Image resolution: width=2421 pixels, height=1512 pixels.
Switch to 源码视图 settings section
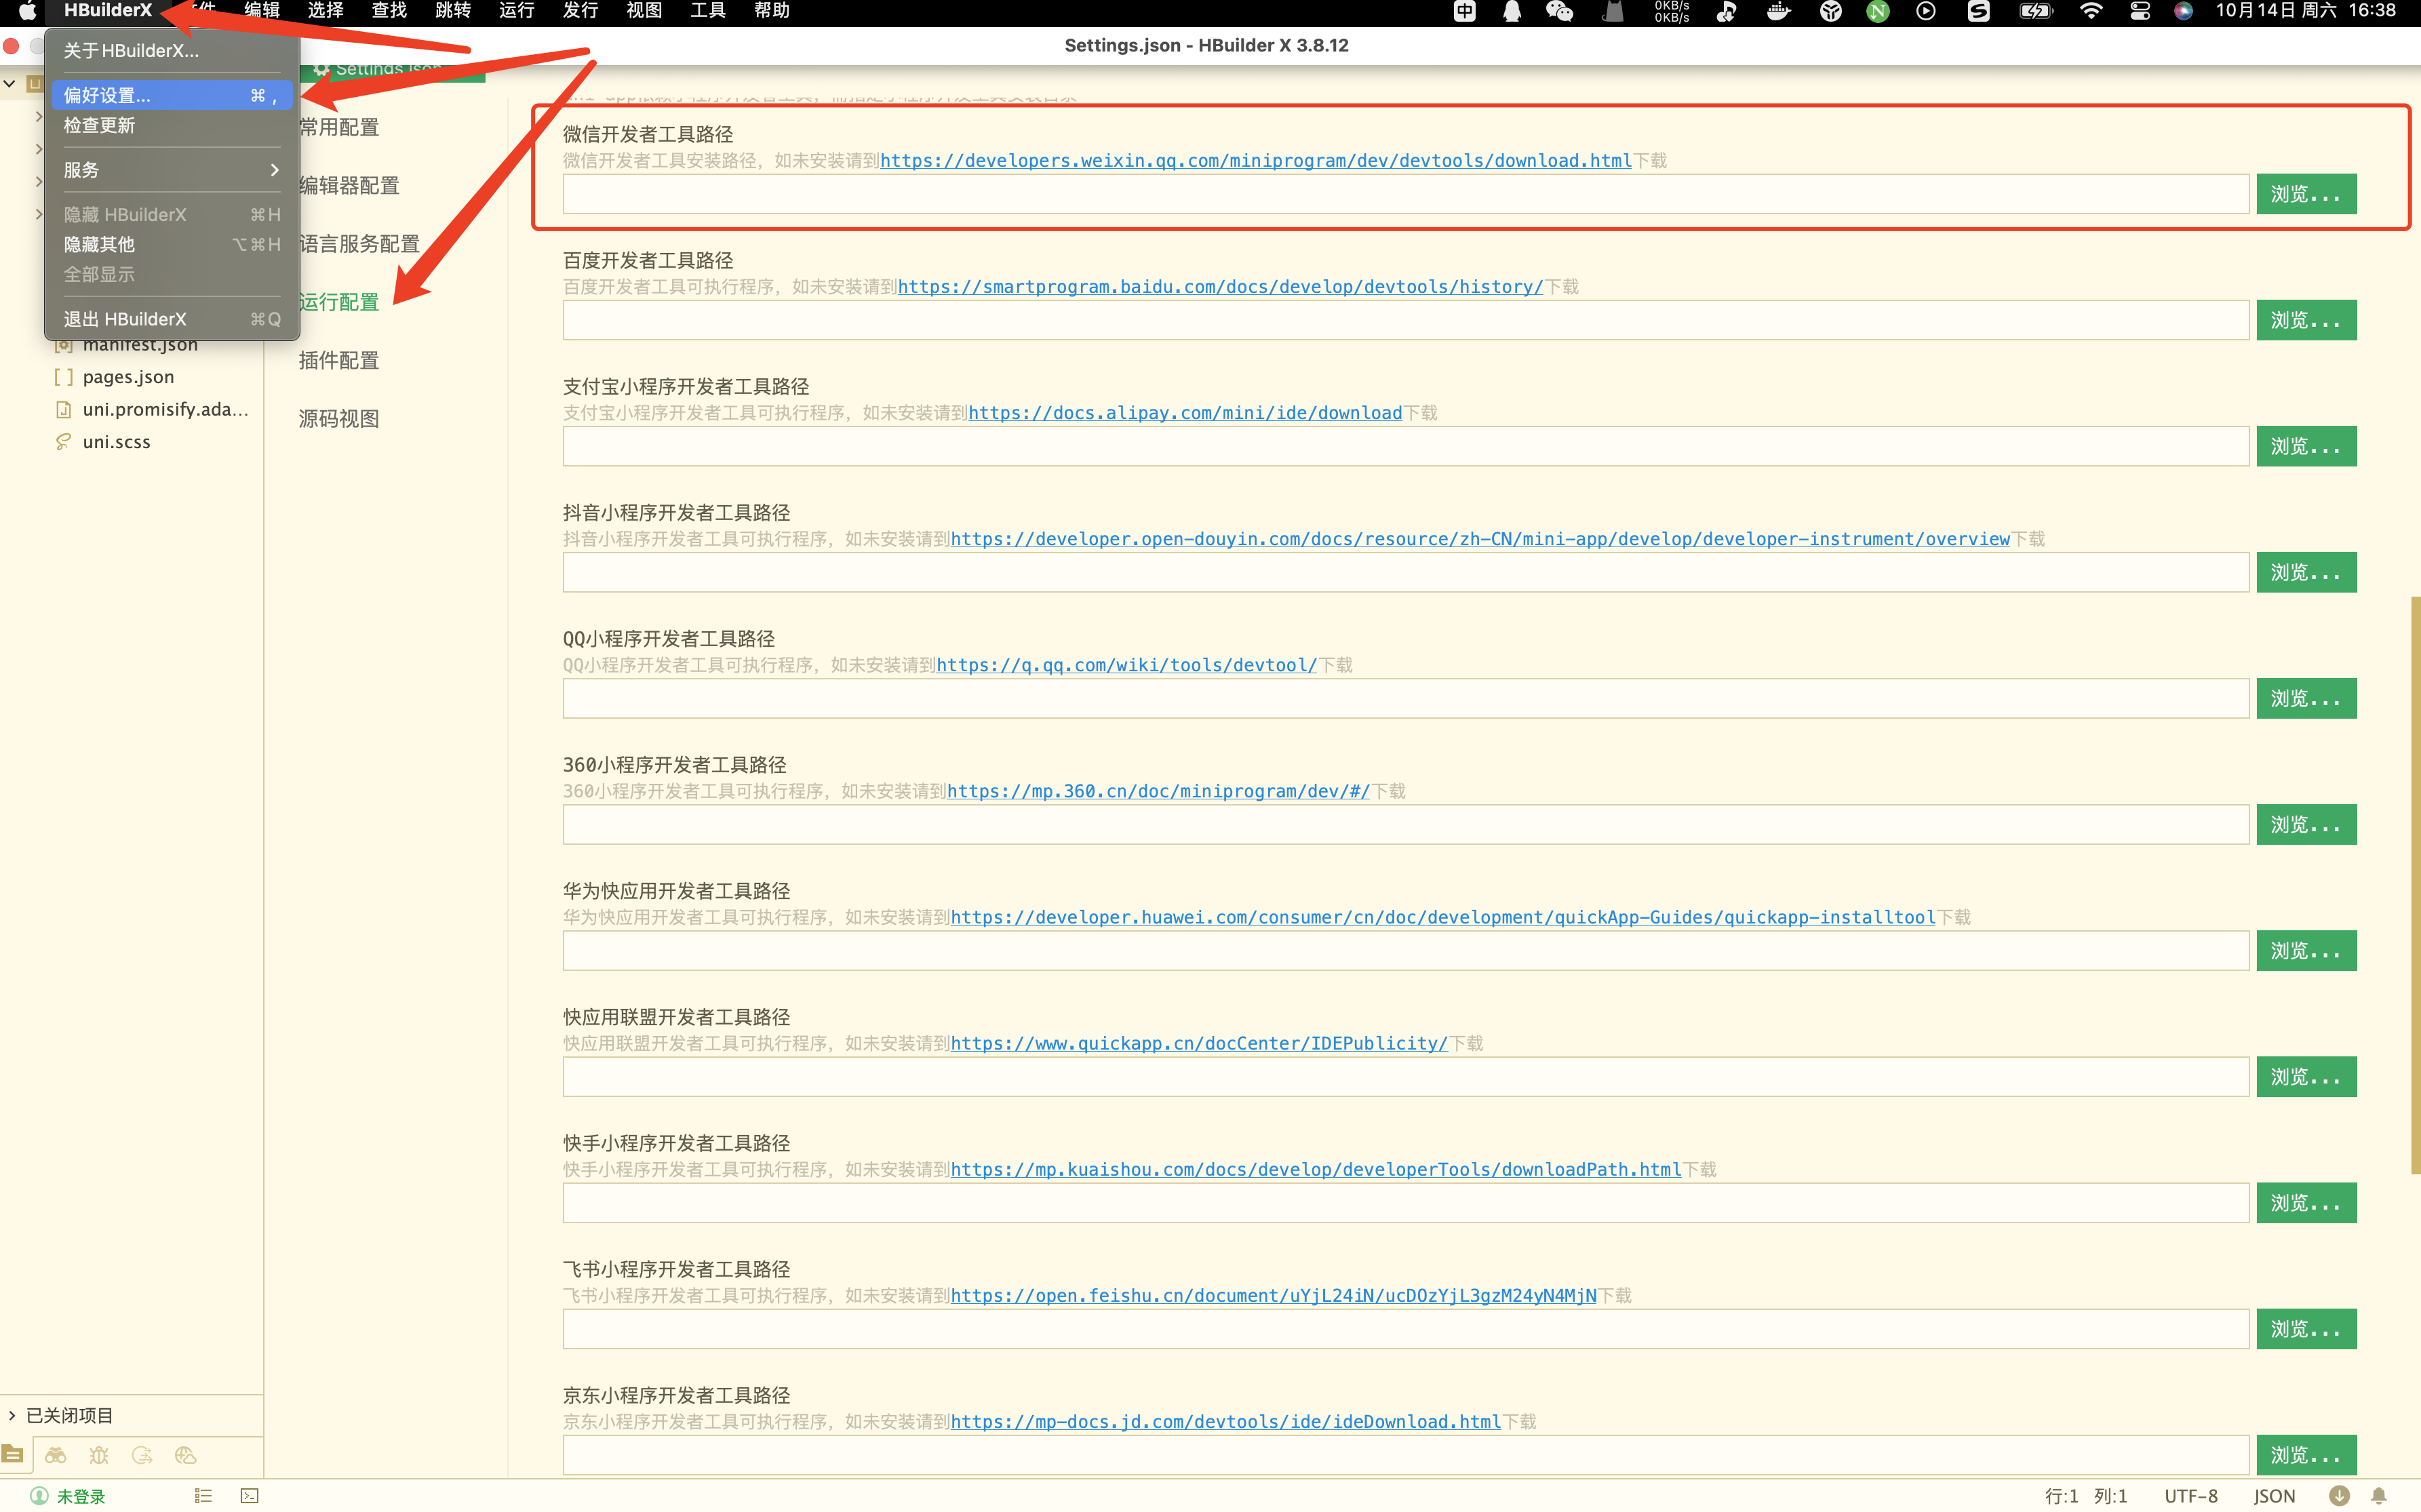[339, 418]
